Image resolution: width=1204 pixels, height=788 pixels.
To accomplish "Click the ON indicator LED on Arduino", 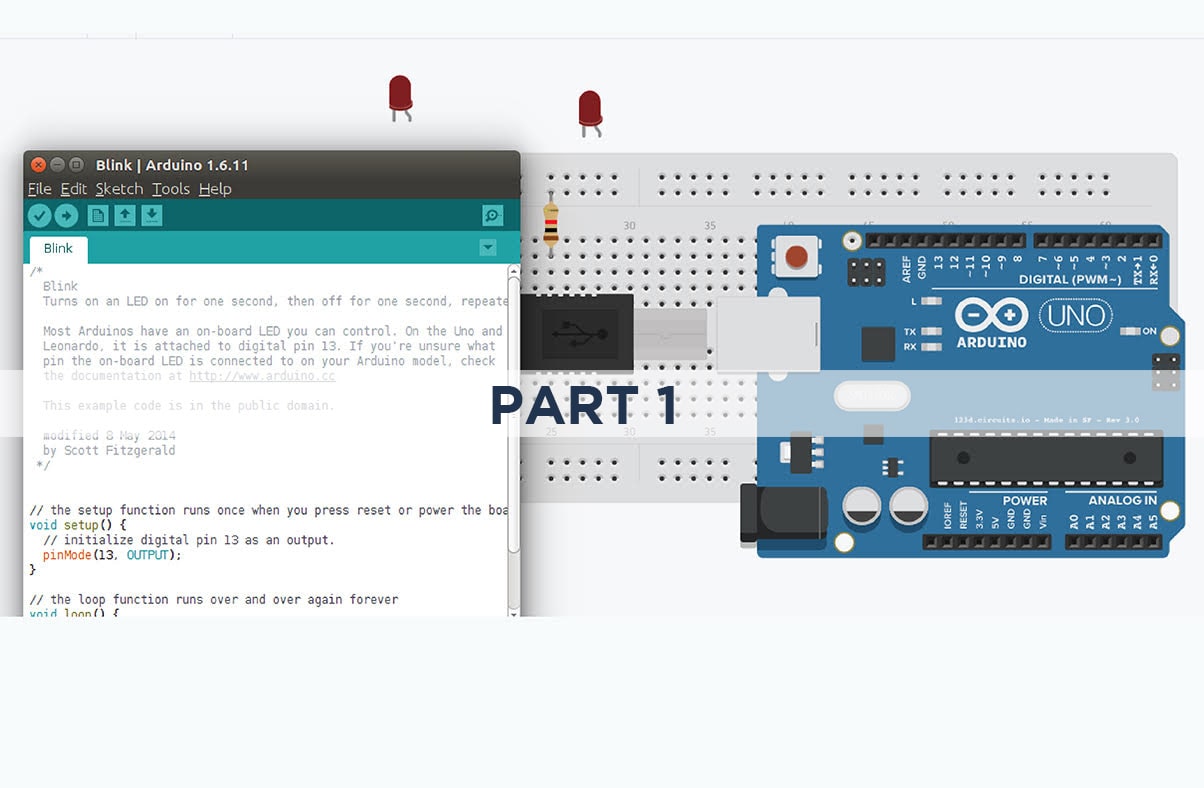I will click(x=1129, y=331).
